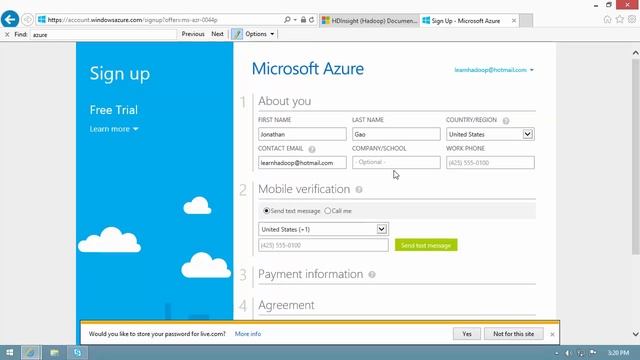The height and width of the screenshot is (360, 640).
Task: Click the Work Phone input field
Action: 490,162
